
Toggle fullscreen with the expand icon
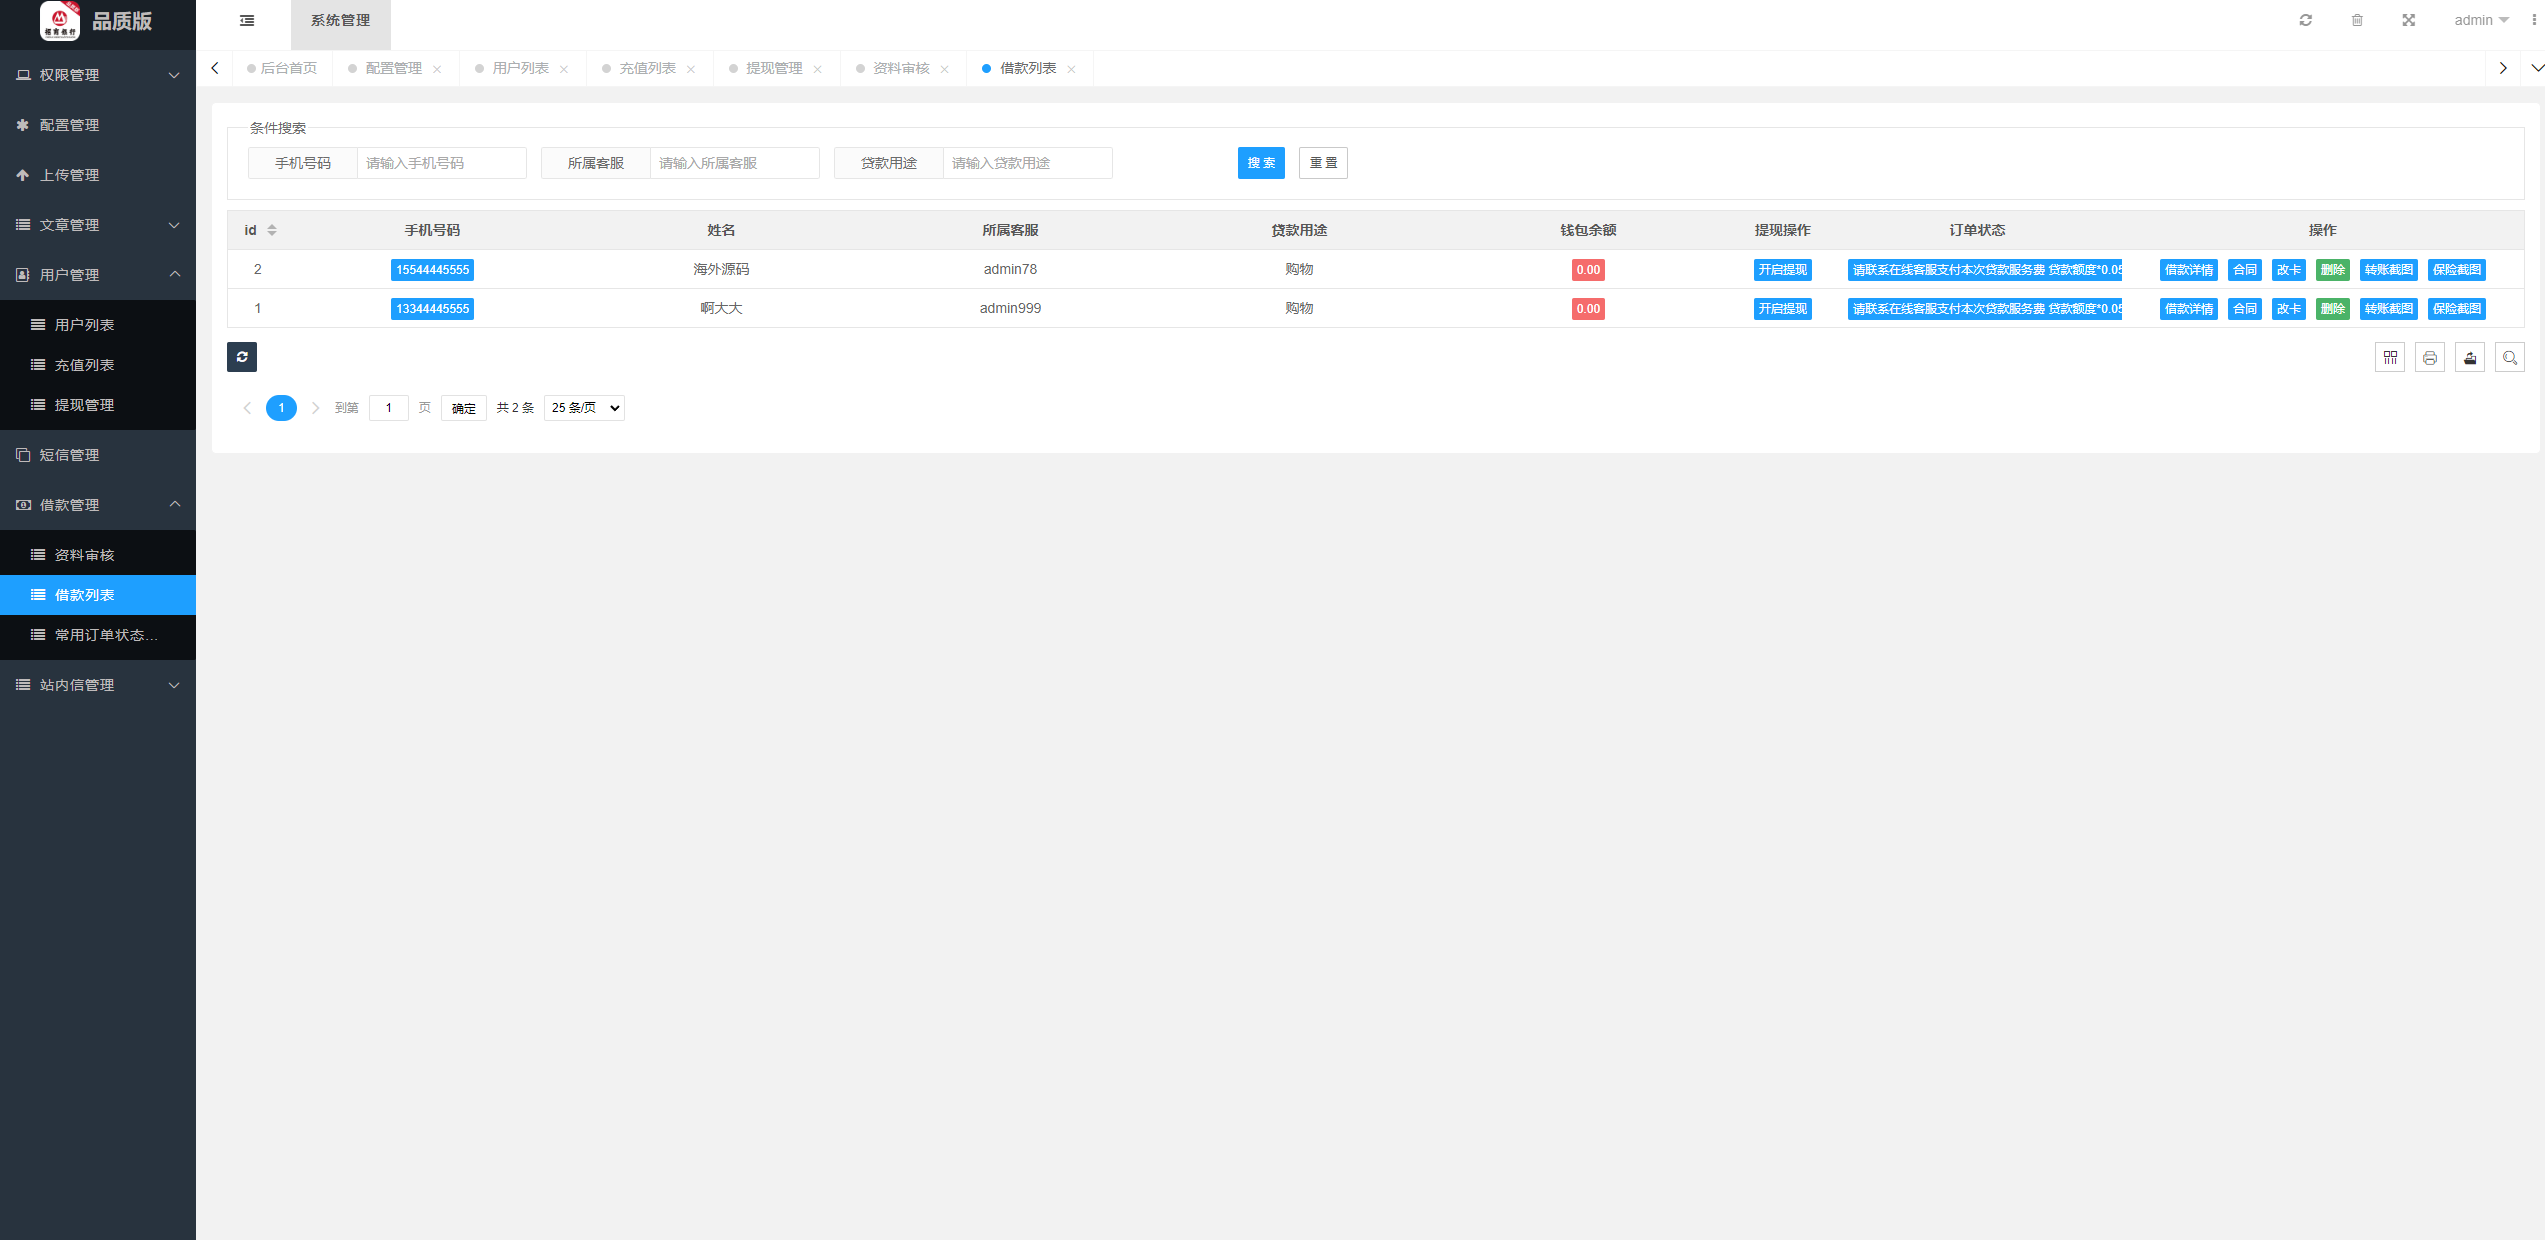[x=2409, y=21]
